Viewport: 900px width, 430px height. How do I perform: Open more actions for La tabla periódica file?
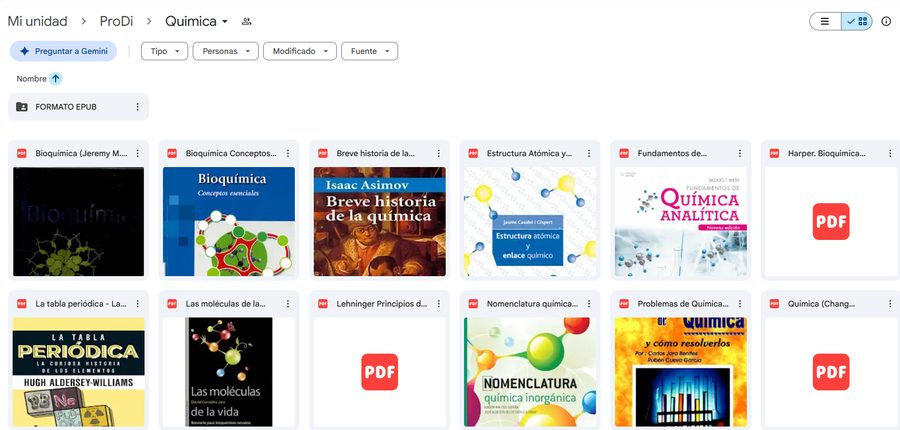(x=137, y=304)
